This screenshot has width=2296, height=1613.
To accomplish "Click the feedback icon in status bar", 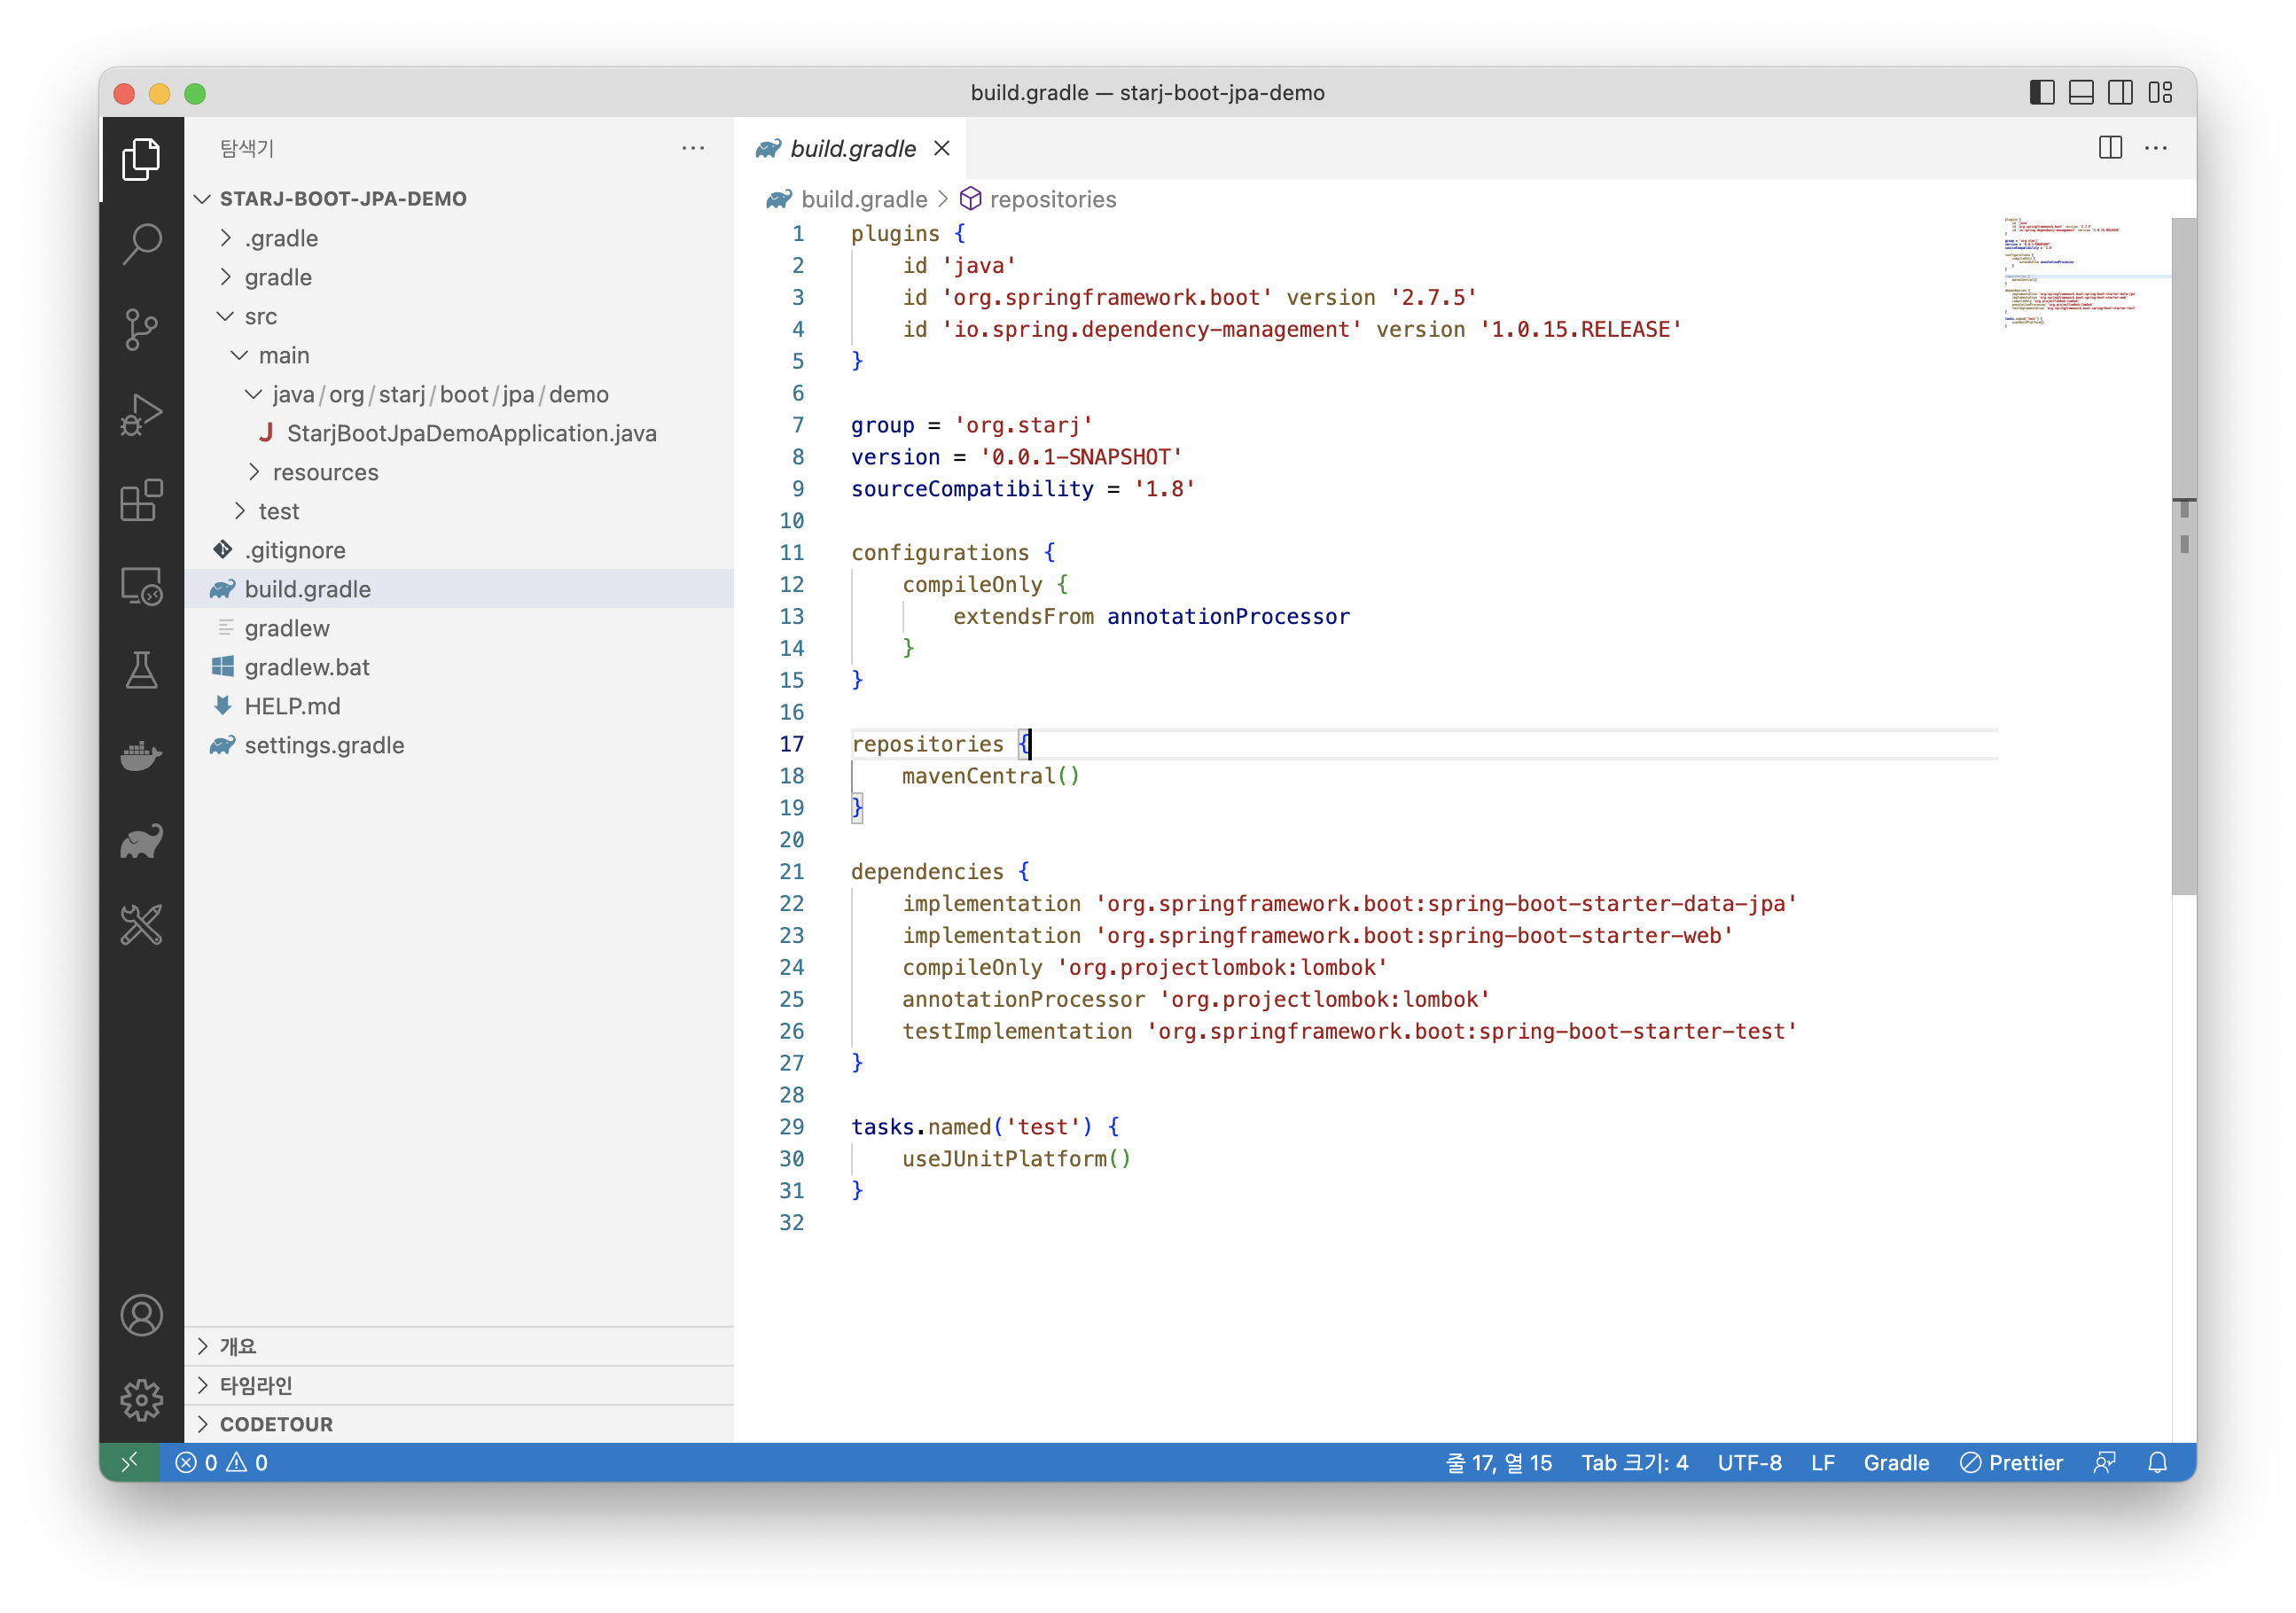I will coord(2104,1462).
